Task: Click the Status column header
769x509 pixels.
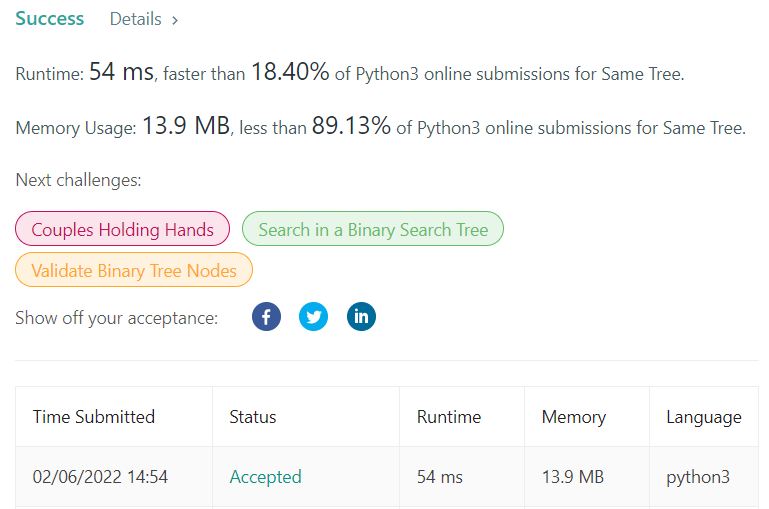Action: coord(253,417)
